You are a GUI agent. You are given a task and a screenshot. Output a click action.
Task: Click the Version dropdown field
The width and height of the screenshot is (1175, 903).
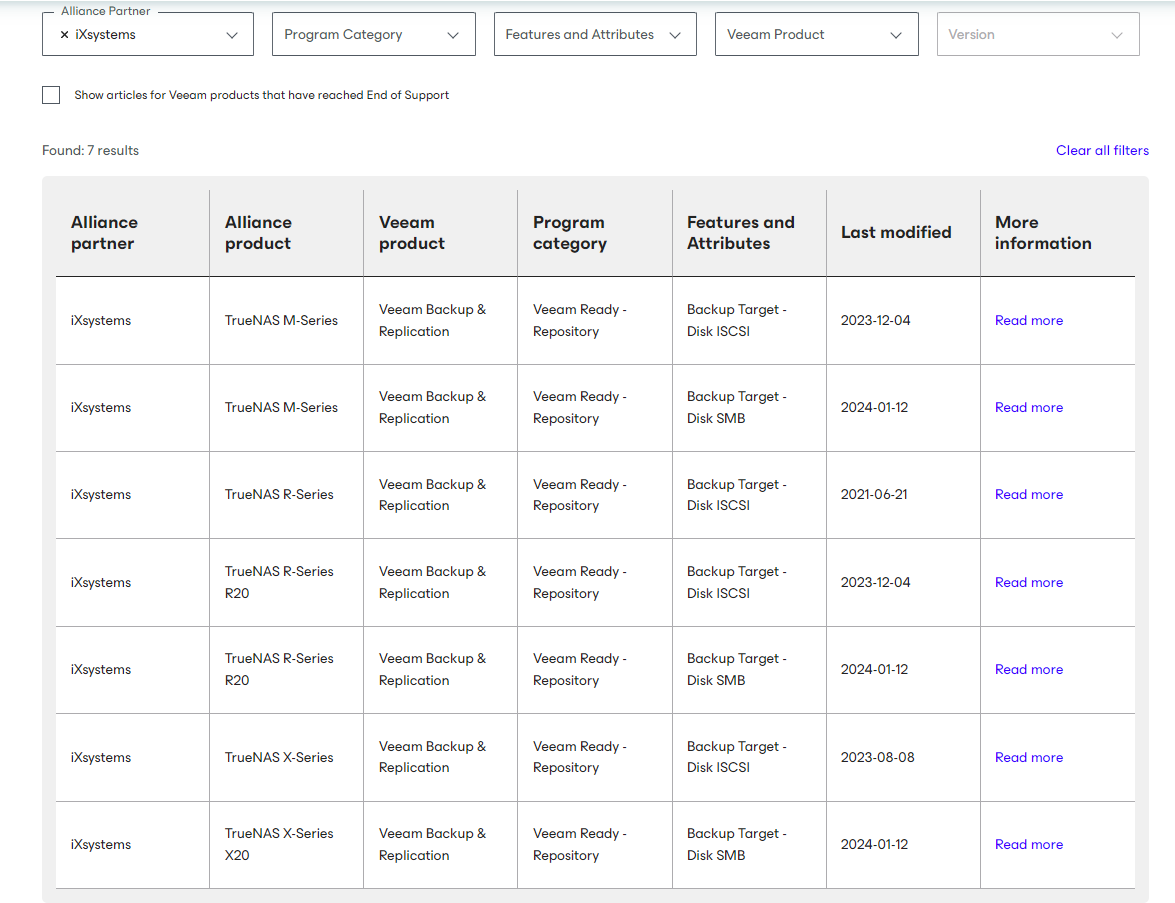click(x=1037, y=34)
